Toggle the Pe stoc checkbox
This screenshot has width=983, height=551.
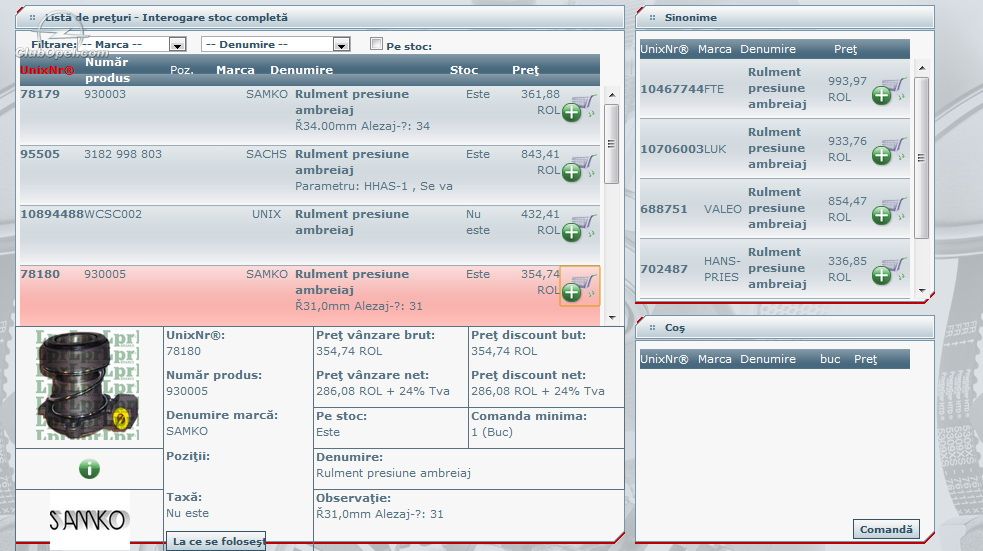(x=376, y=44)
